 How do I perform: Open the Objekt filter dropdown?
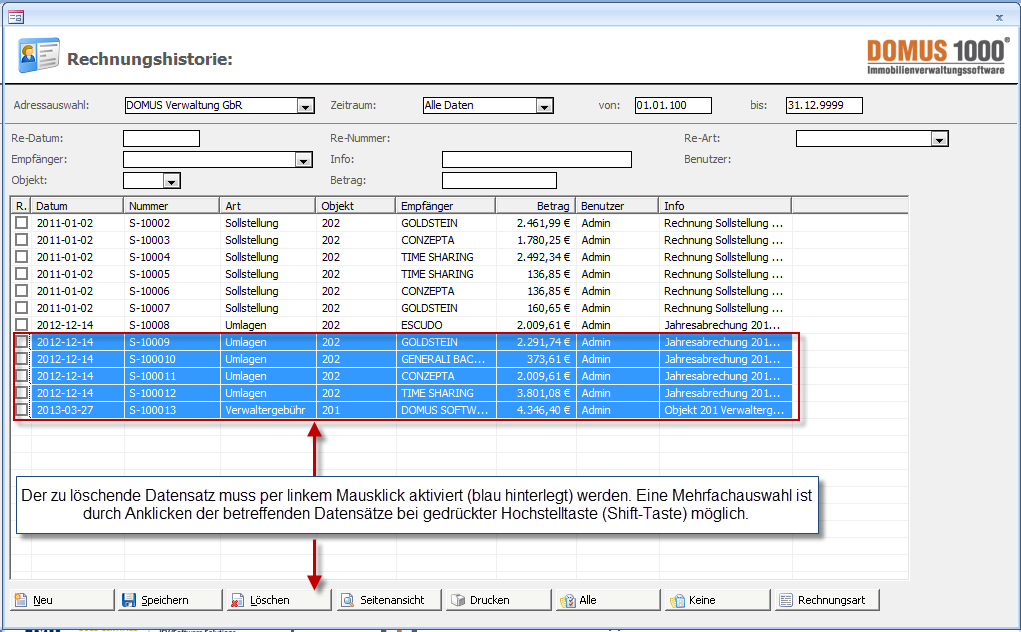171,181
